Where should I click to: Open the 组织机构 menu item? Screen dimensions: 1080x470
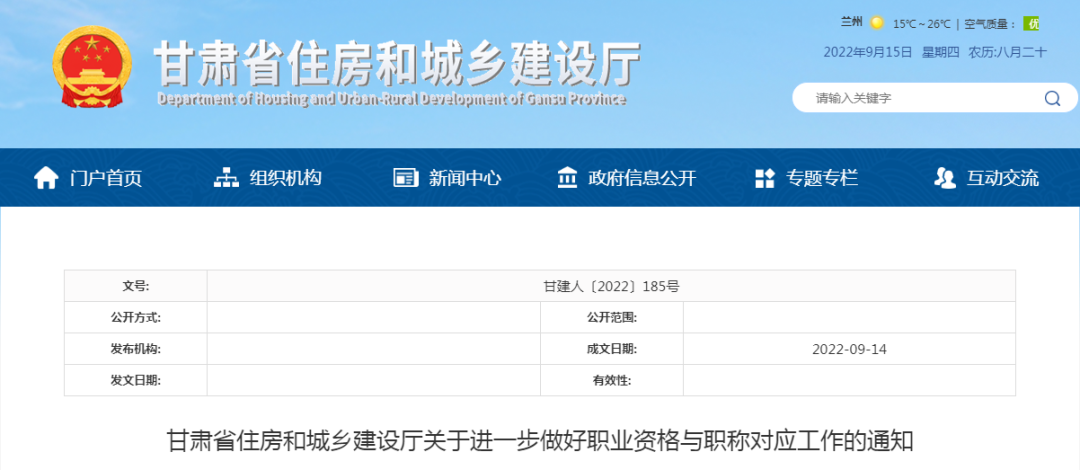286,178
